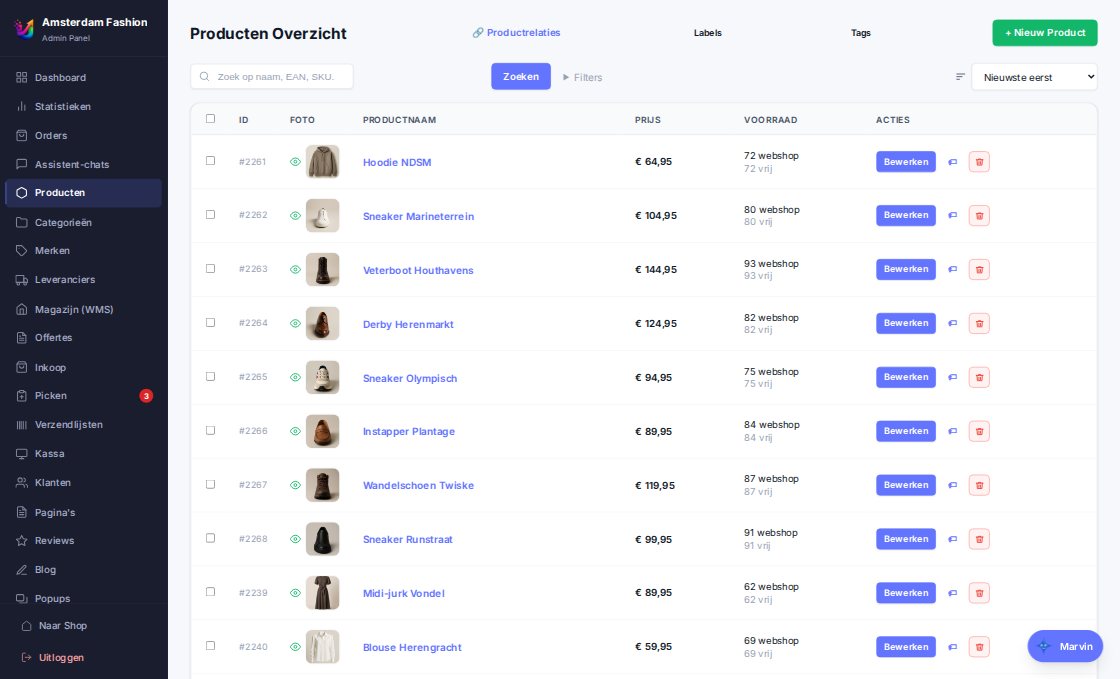Screen dimensions: 1120x679
Task: Expand the Filters disclosure
Action: 582,77
